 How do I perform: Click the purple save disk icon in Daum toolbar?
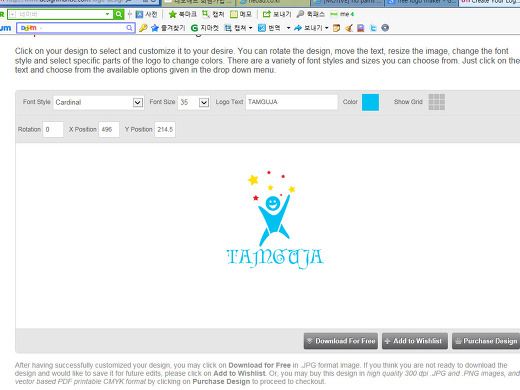360,28
